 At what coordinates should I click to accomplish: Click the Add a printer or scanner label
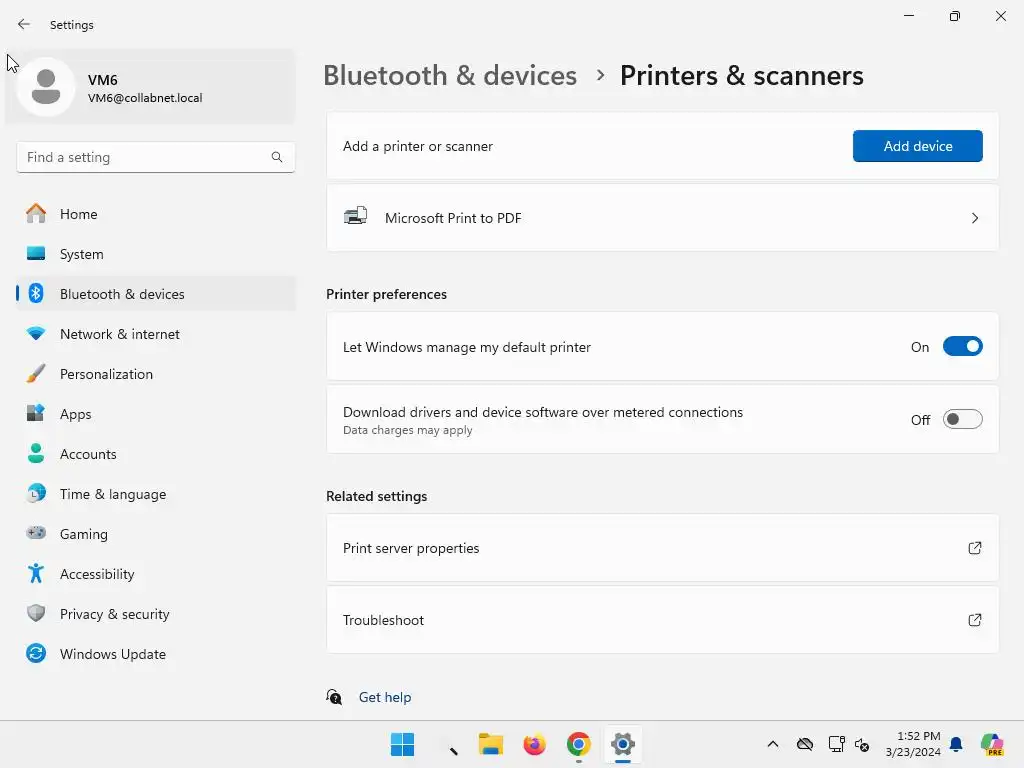(x=418, y=146)
